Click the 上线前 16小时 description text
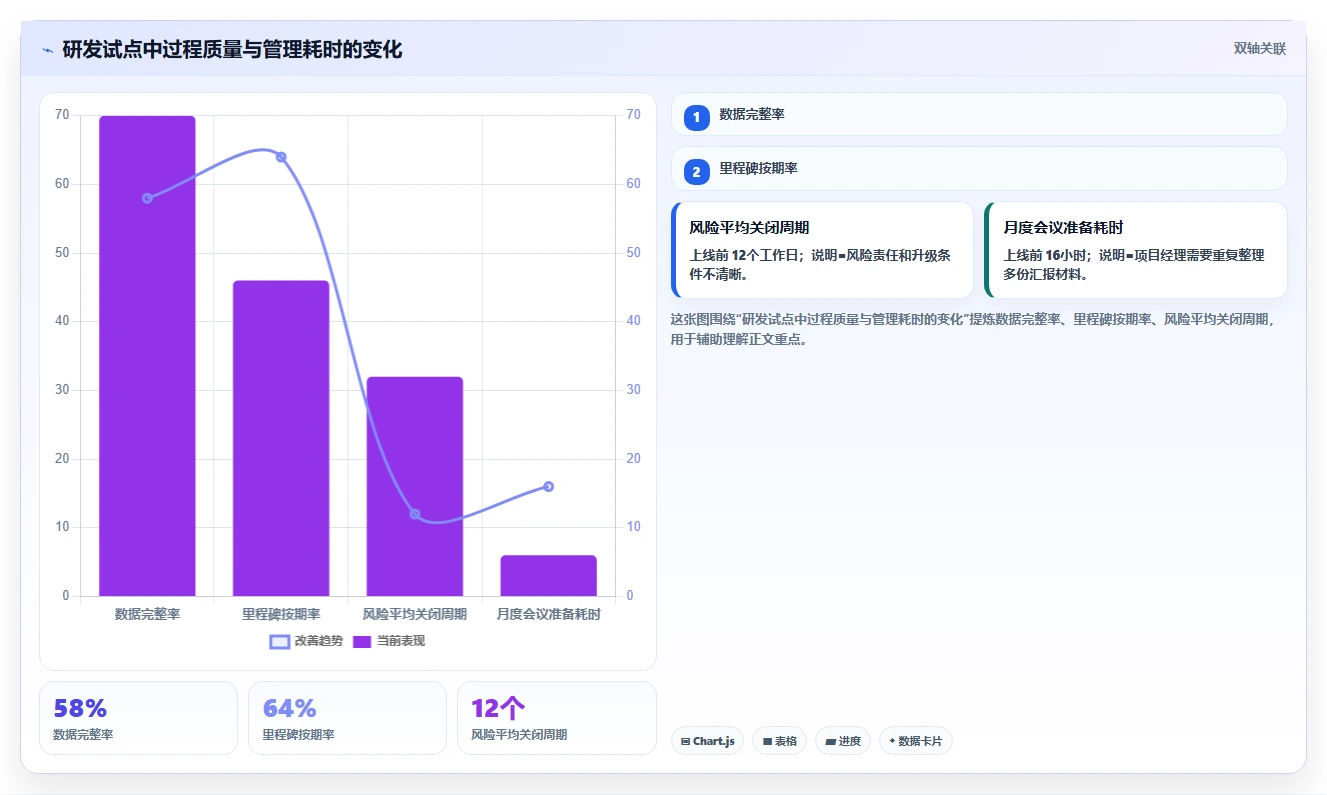1327x795 pixels. coord(1134,265)
